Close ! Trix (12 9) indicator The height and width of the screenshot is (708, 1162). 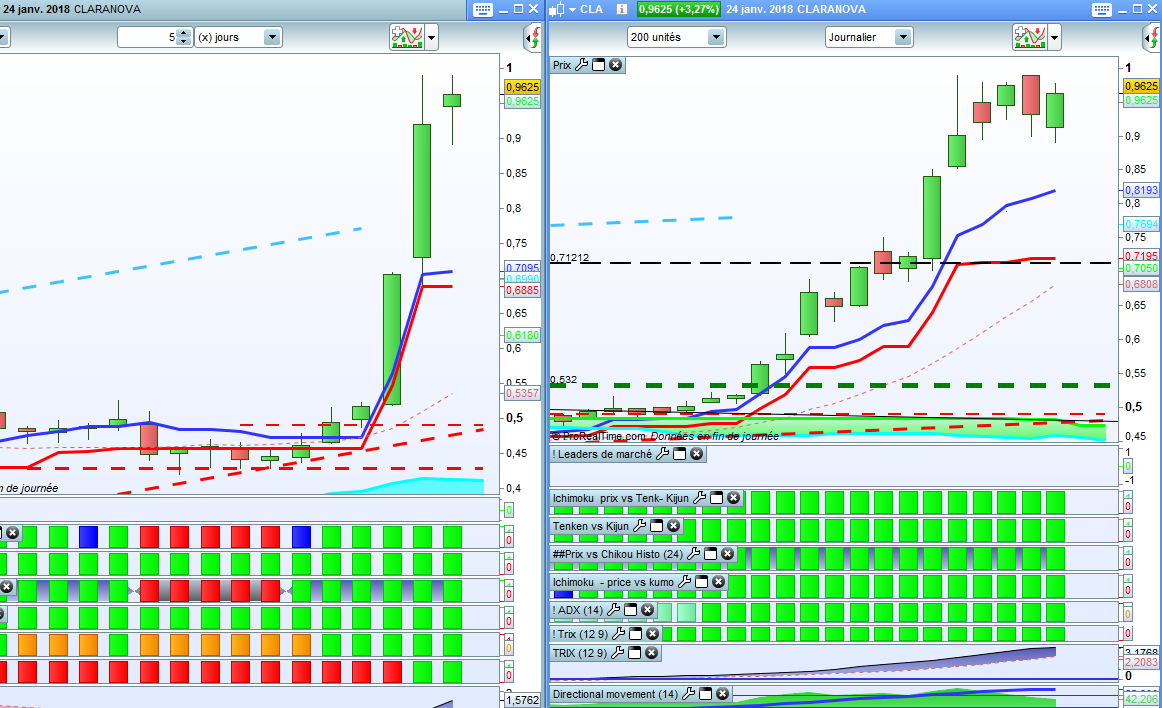tap(652, 634)
